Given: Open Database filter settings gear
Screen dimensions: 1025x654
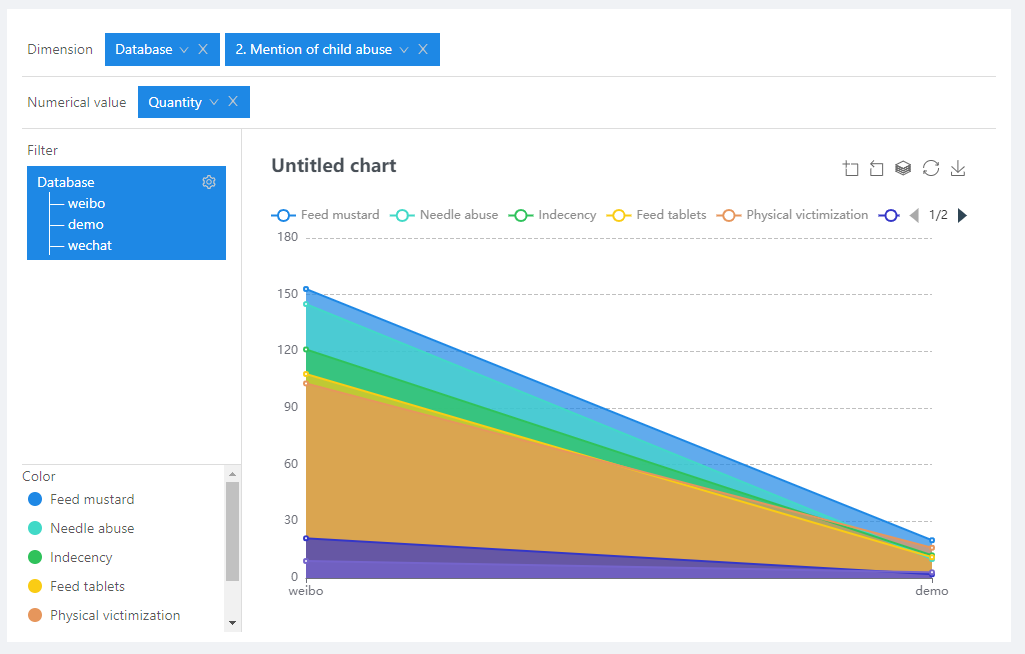Looking at the screenshot, I should tap(209, 182).
